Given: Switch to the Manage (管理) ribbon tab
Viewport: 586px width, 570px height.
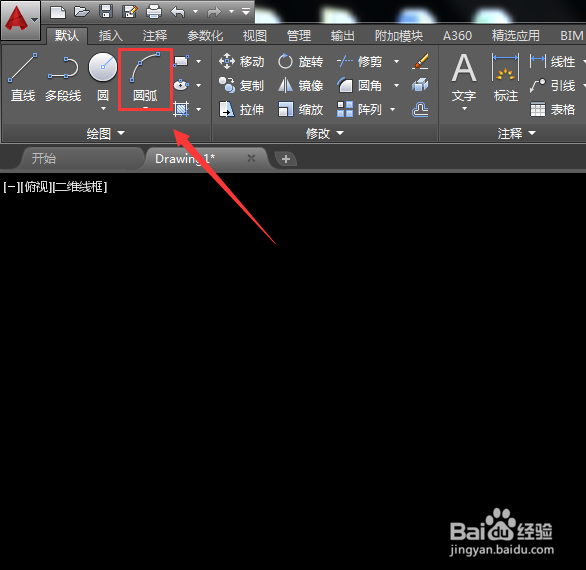Looking at the screenshot, I should tap(299, 36).
